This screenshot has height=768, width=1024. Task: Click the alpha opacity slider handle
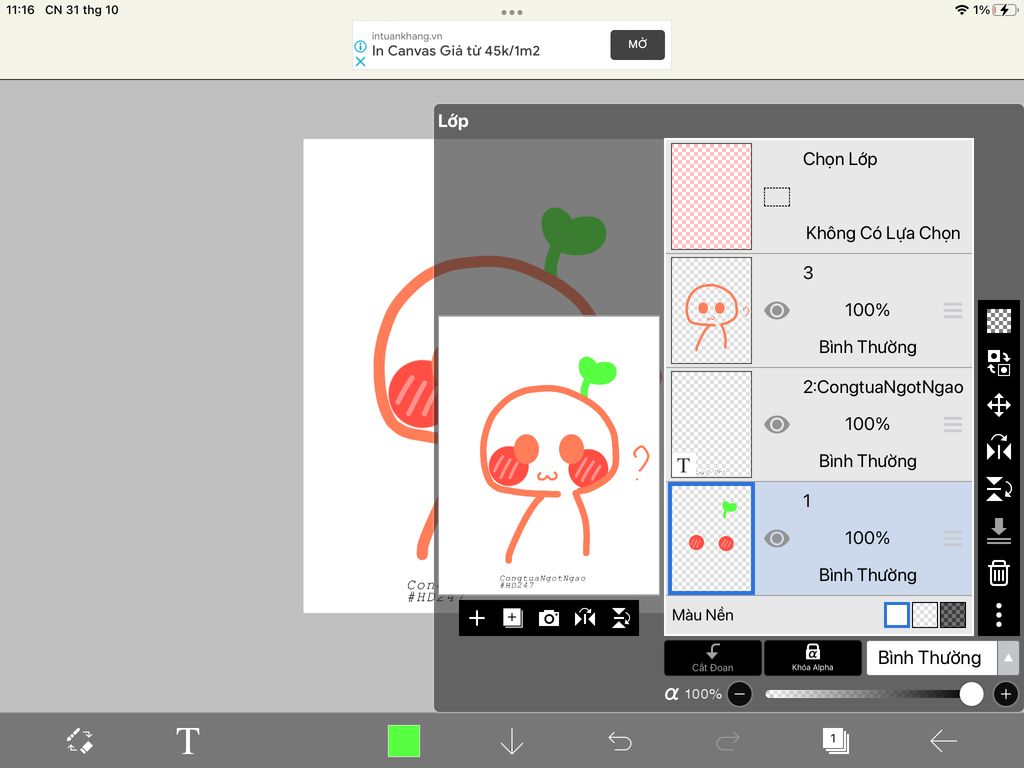(971, 694)
